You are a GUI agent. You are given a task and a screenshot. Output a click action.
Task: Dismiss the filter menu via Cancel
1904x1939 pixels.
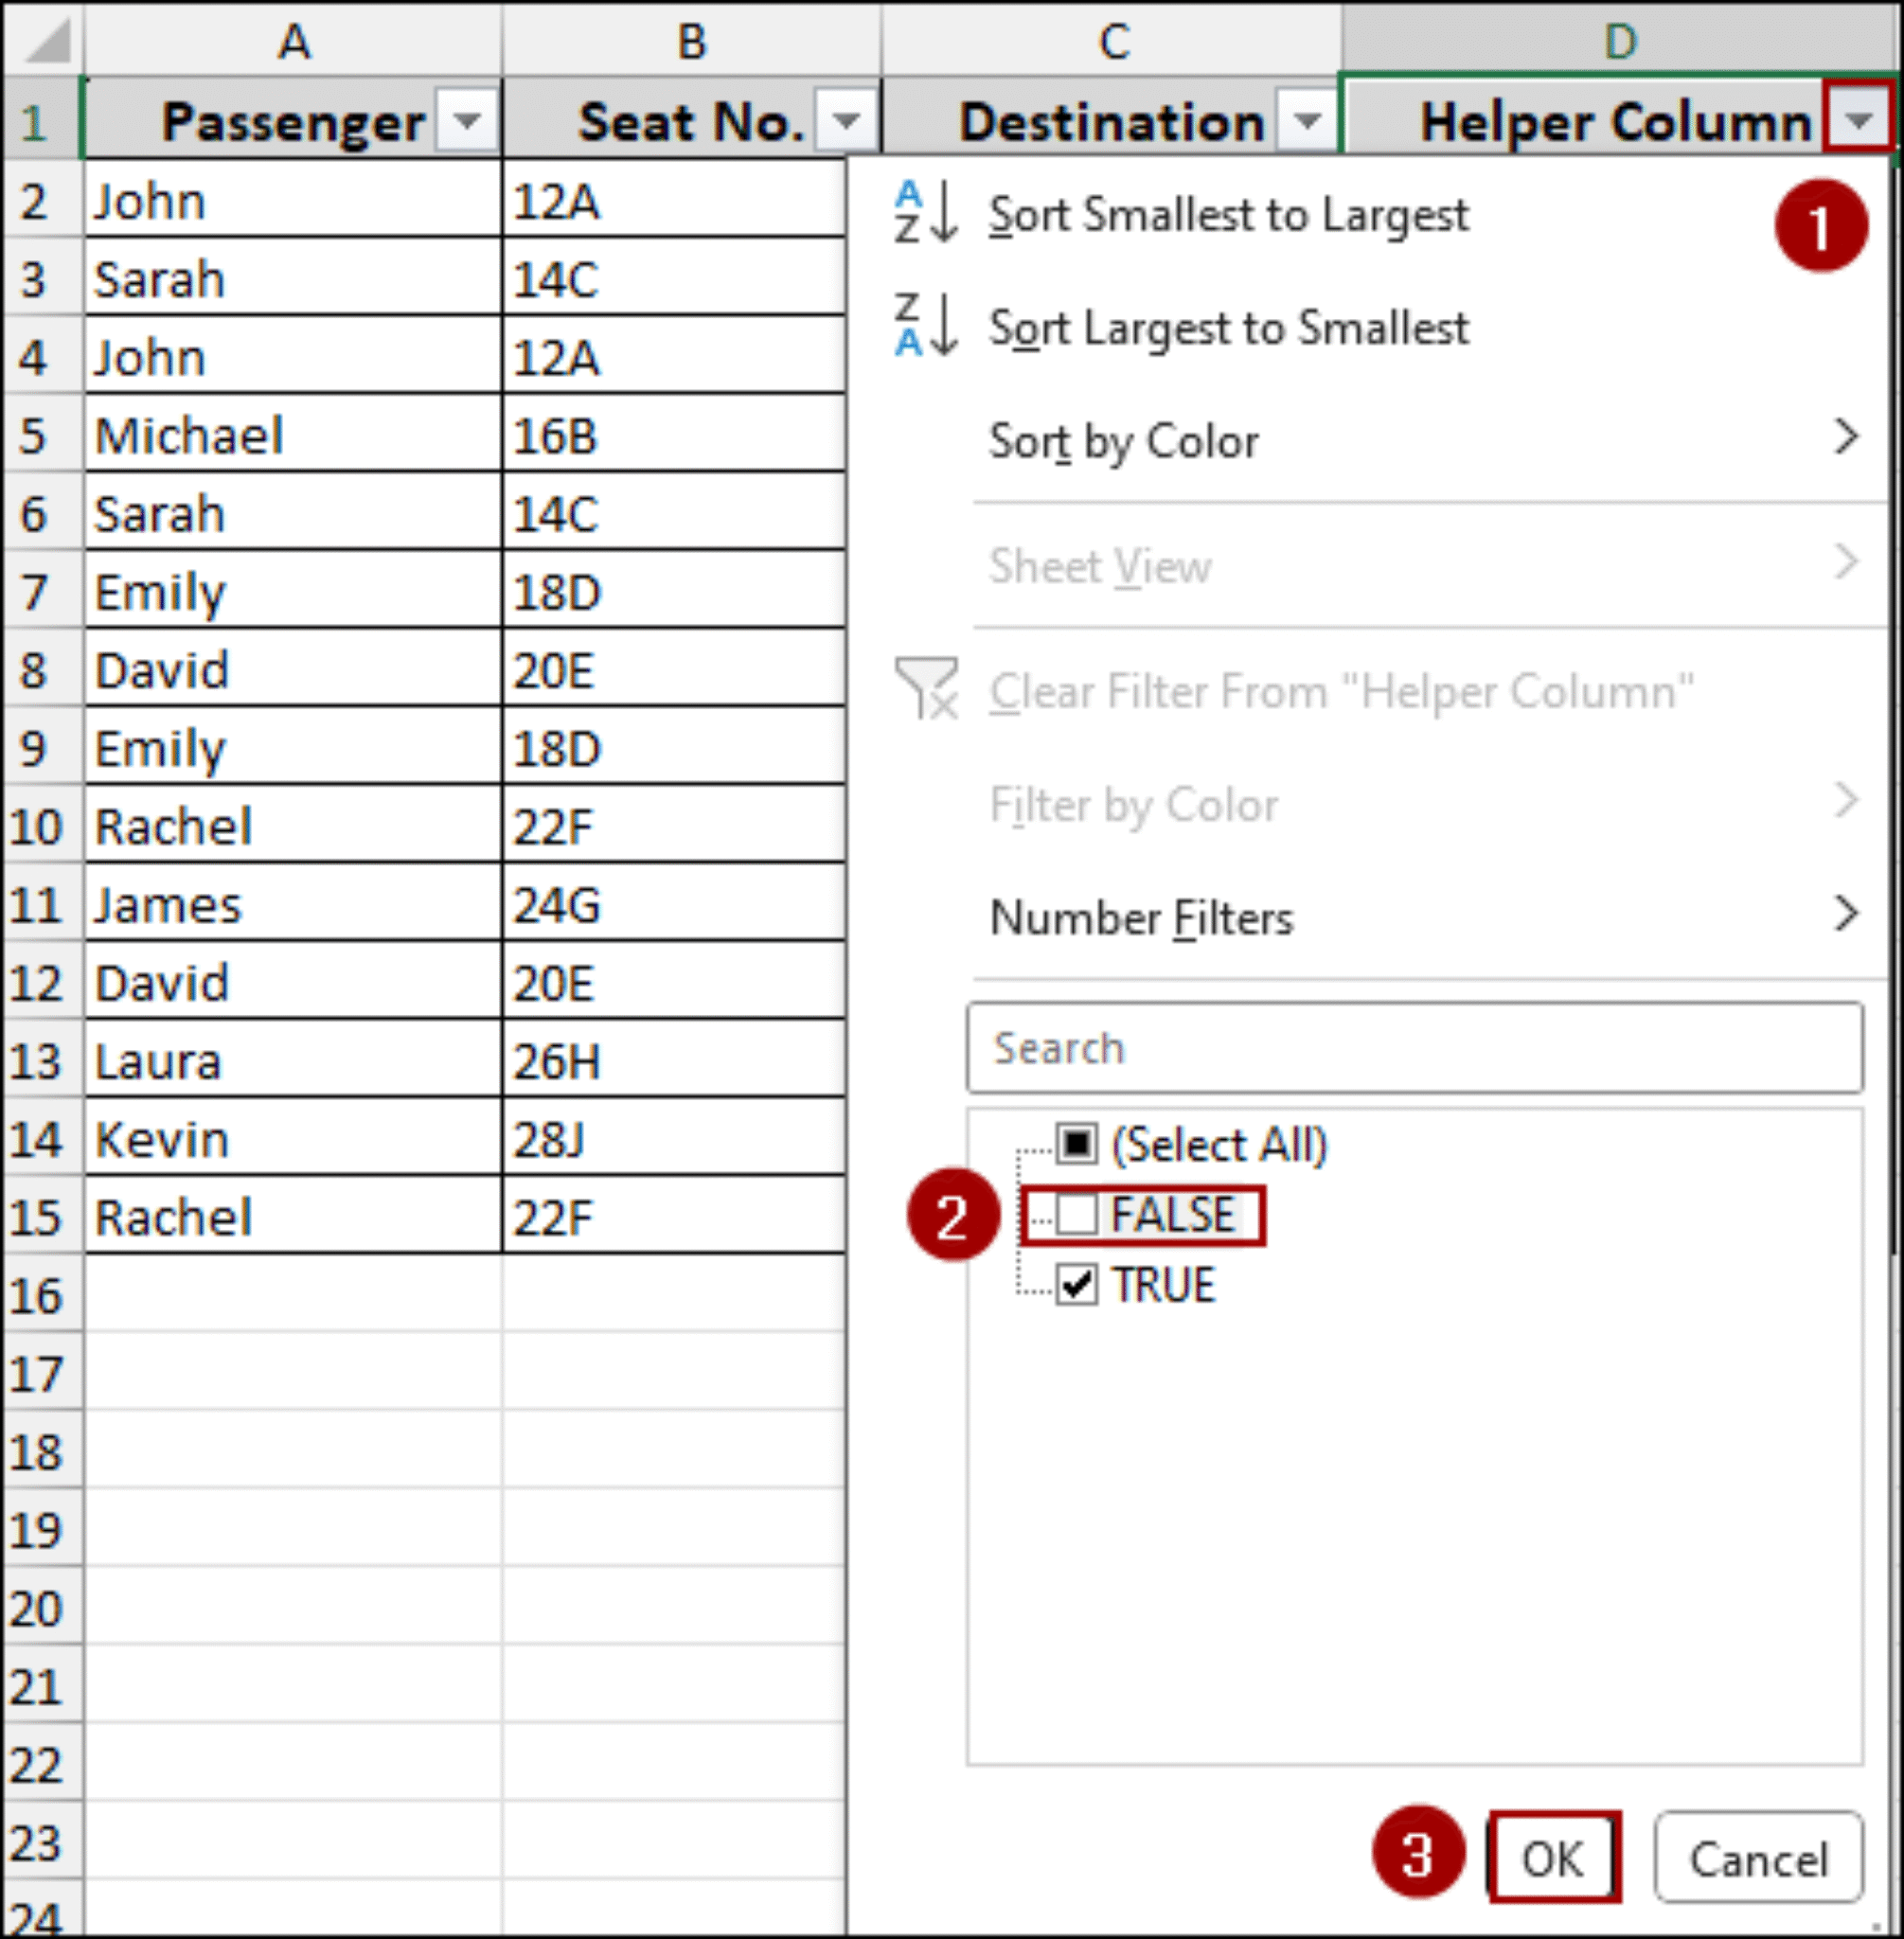(x=1757, y=1858)
